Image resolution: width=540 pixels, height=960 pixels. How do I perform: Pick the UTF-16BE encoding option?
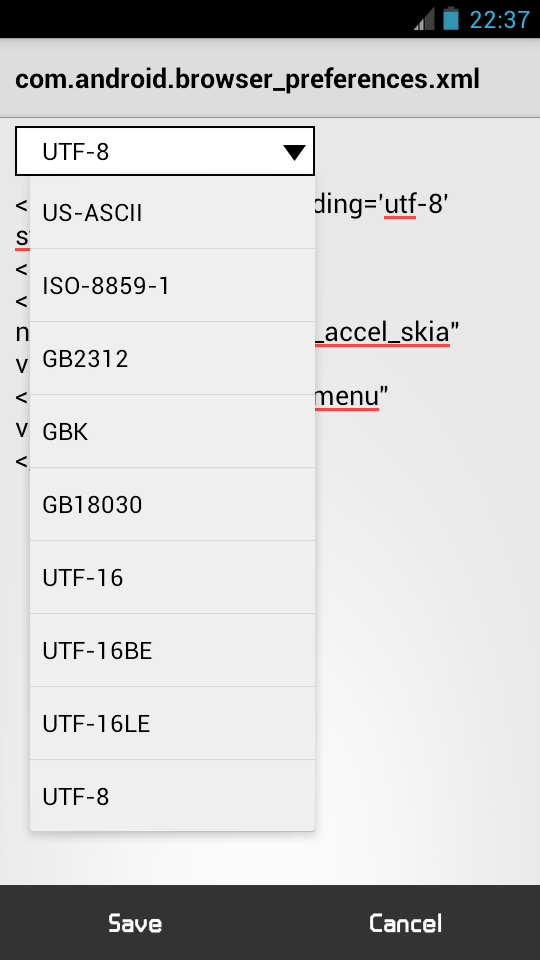coord(173,650)
